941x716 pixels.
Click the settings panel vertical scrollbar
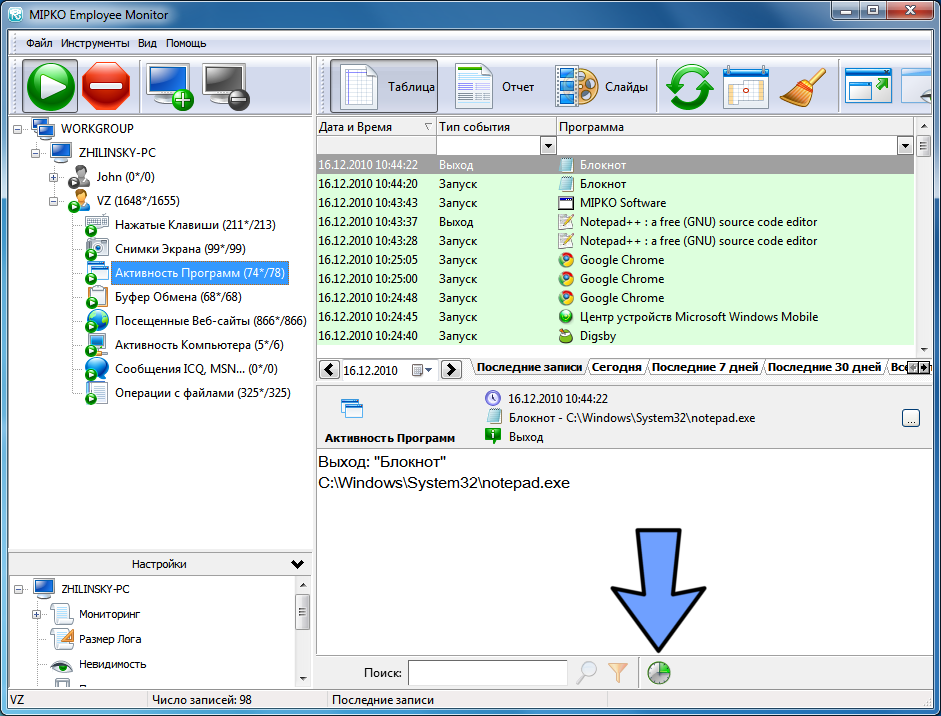(x=303, y=632)
